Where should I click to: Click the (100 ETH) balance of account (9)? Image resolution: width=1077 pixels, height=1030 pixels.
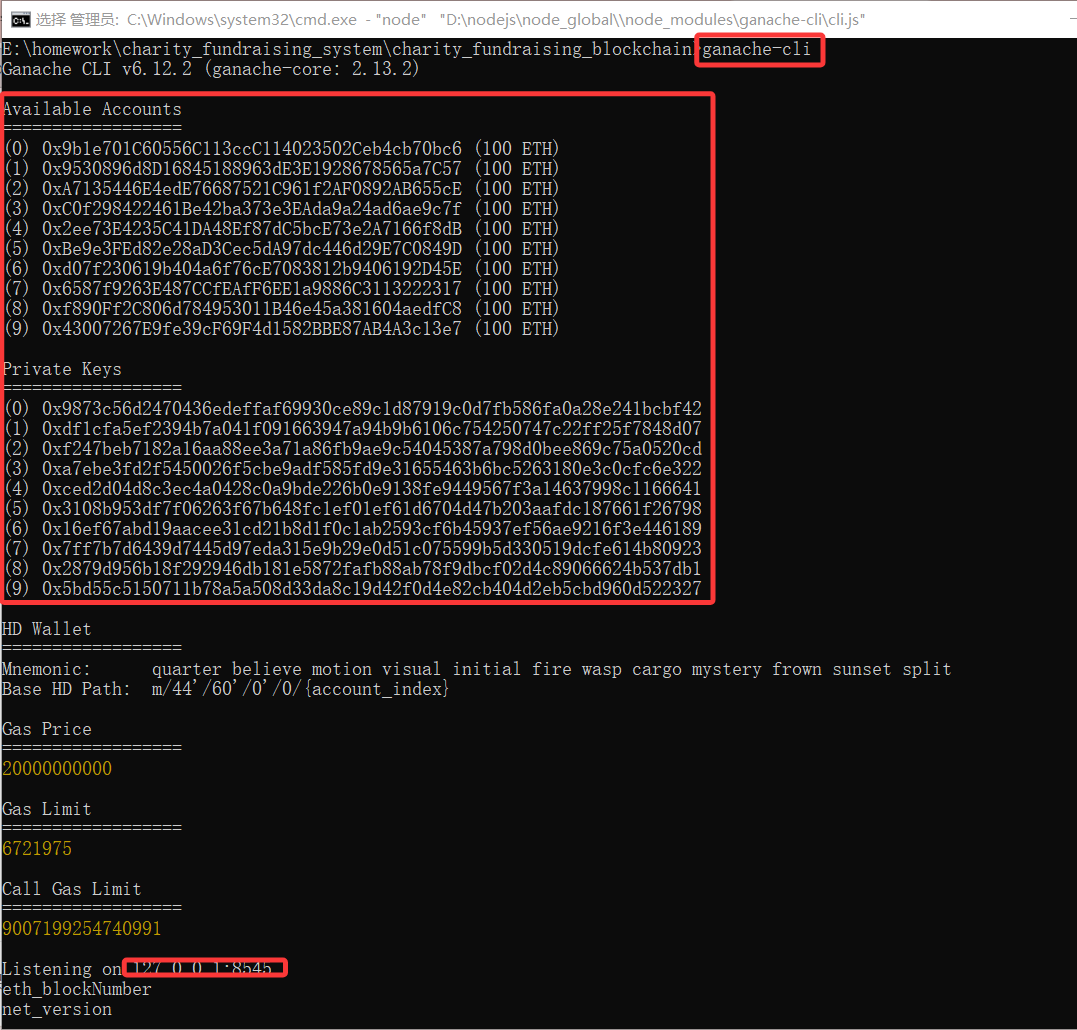(517, 329)
